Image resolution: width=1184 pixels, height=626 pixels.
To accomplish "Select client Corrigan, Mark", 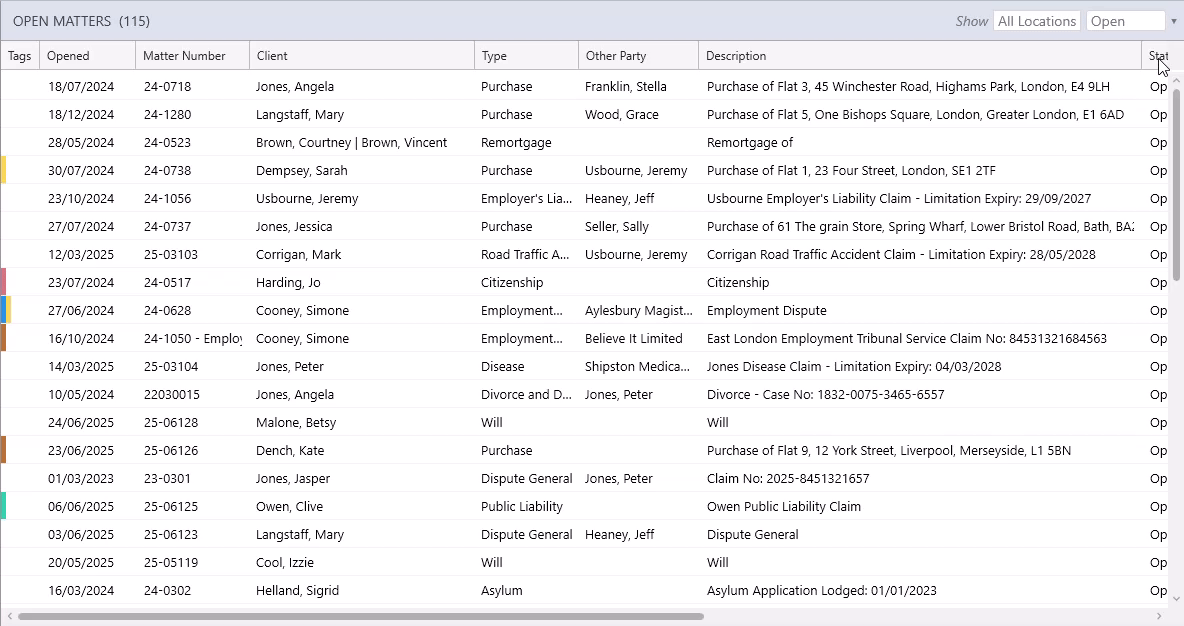I will 298,254.
